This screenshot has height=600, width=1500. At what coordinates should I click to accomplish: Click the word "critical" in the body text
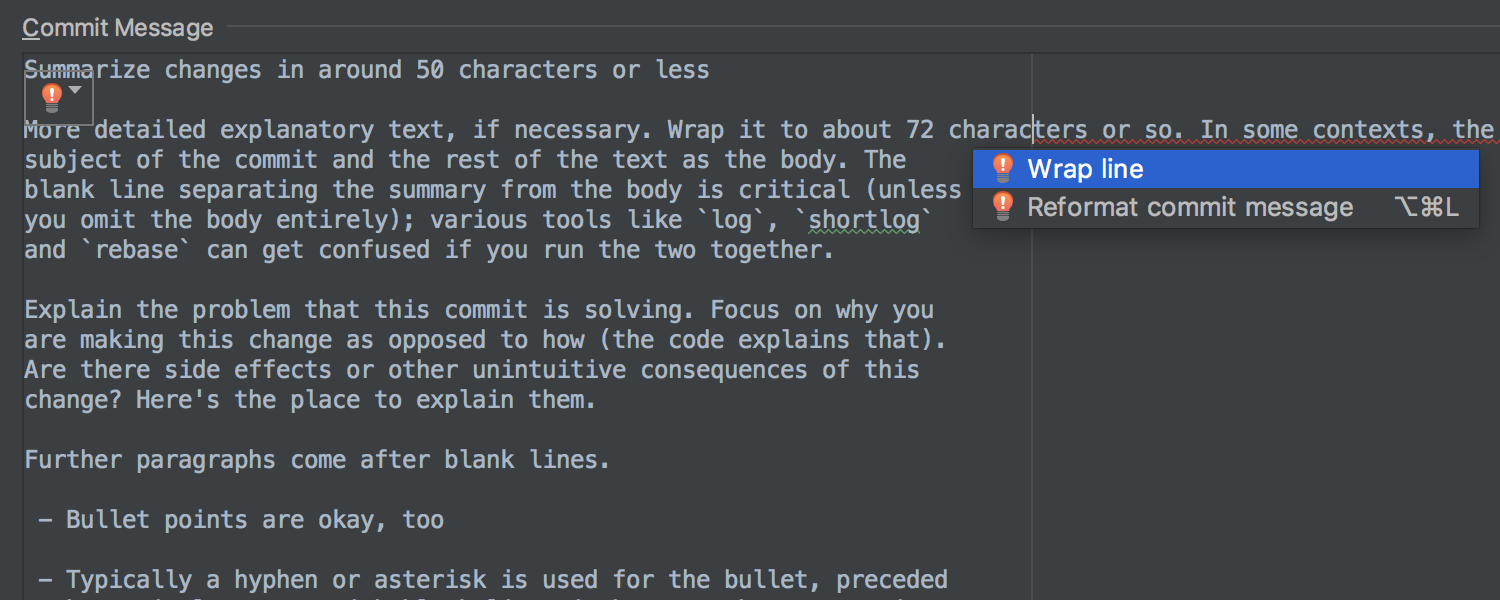coord(794,190)
